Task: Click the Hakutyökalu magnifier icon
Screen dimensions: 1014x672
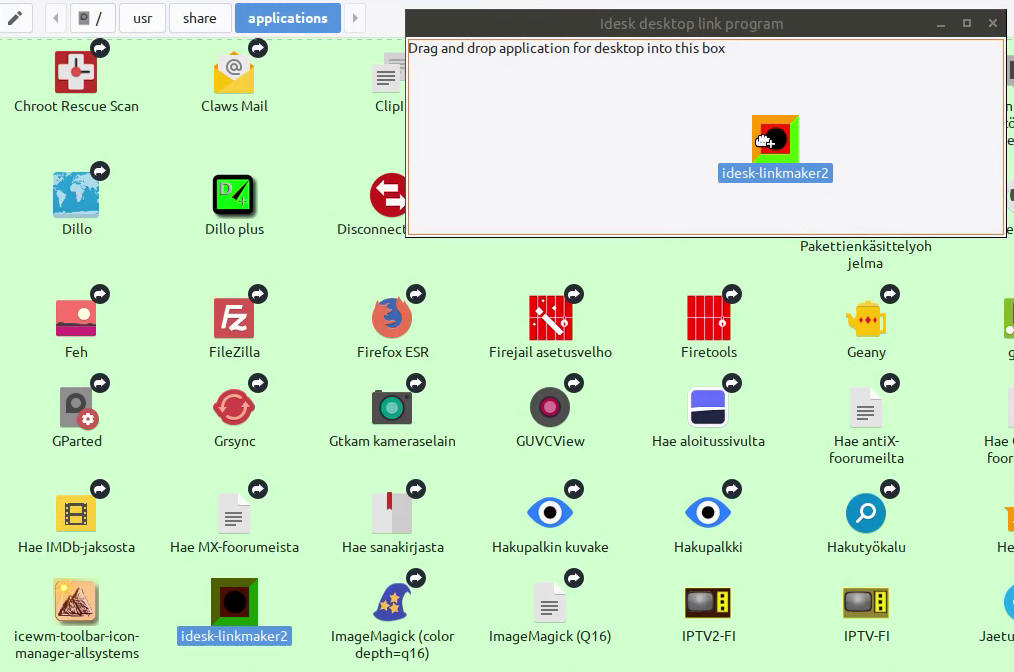Action: [866, 514]
